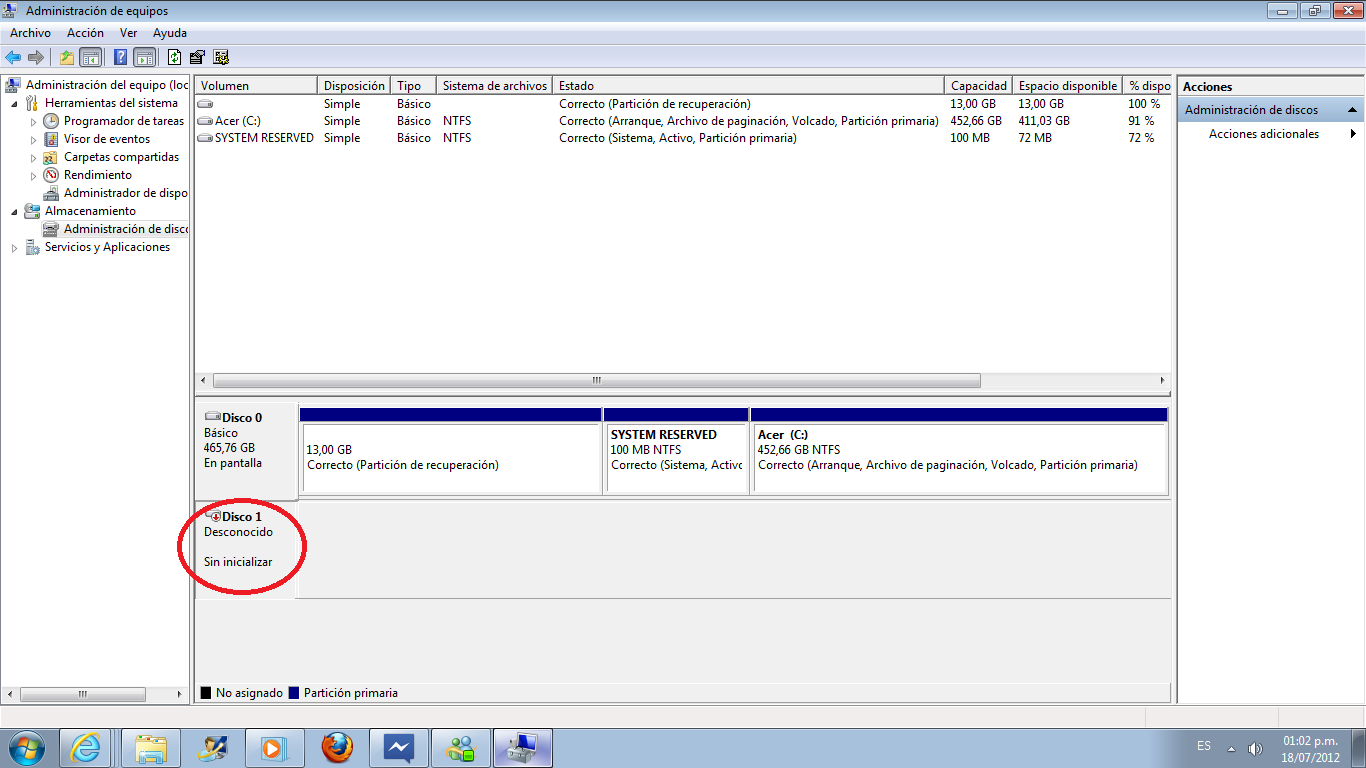This screenshot has width=1366, height=768.
Task: Show hidden tray icons arrow
Action: (x=1231, y=748)
